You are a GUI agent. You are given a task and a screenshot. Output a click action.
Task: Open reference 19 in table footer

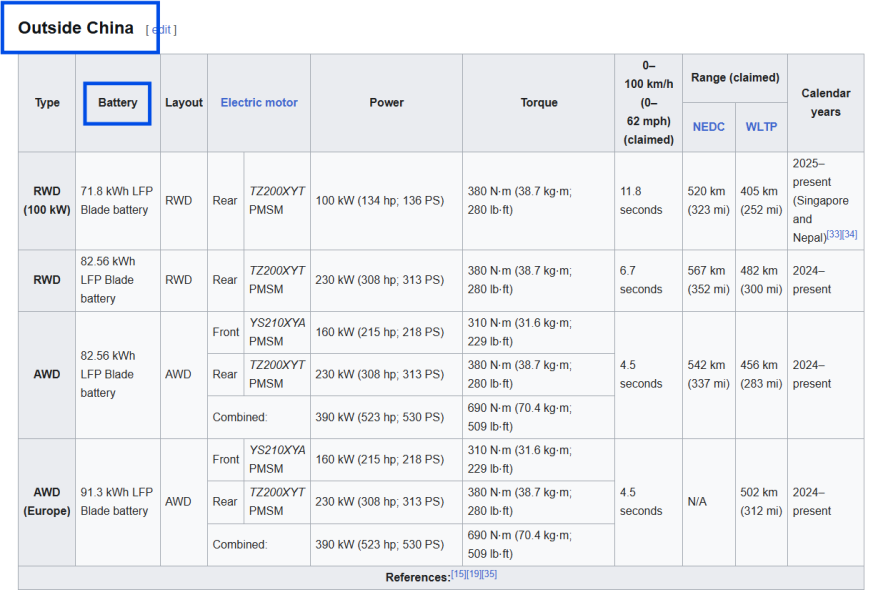pyautogui.click(x=474, y=574)
